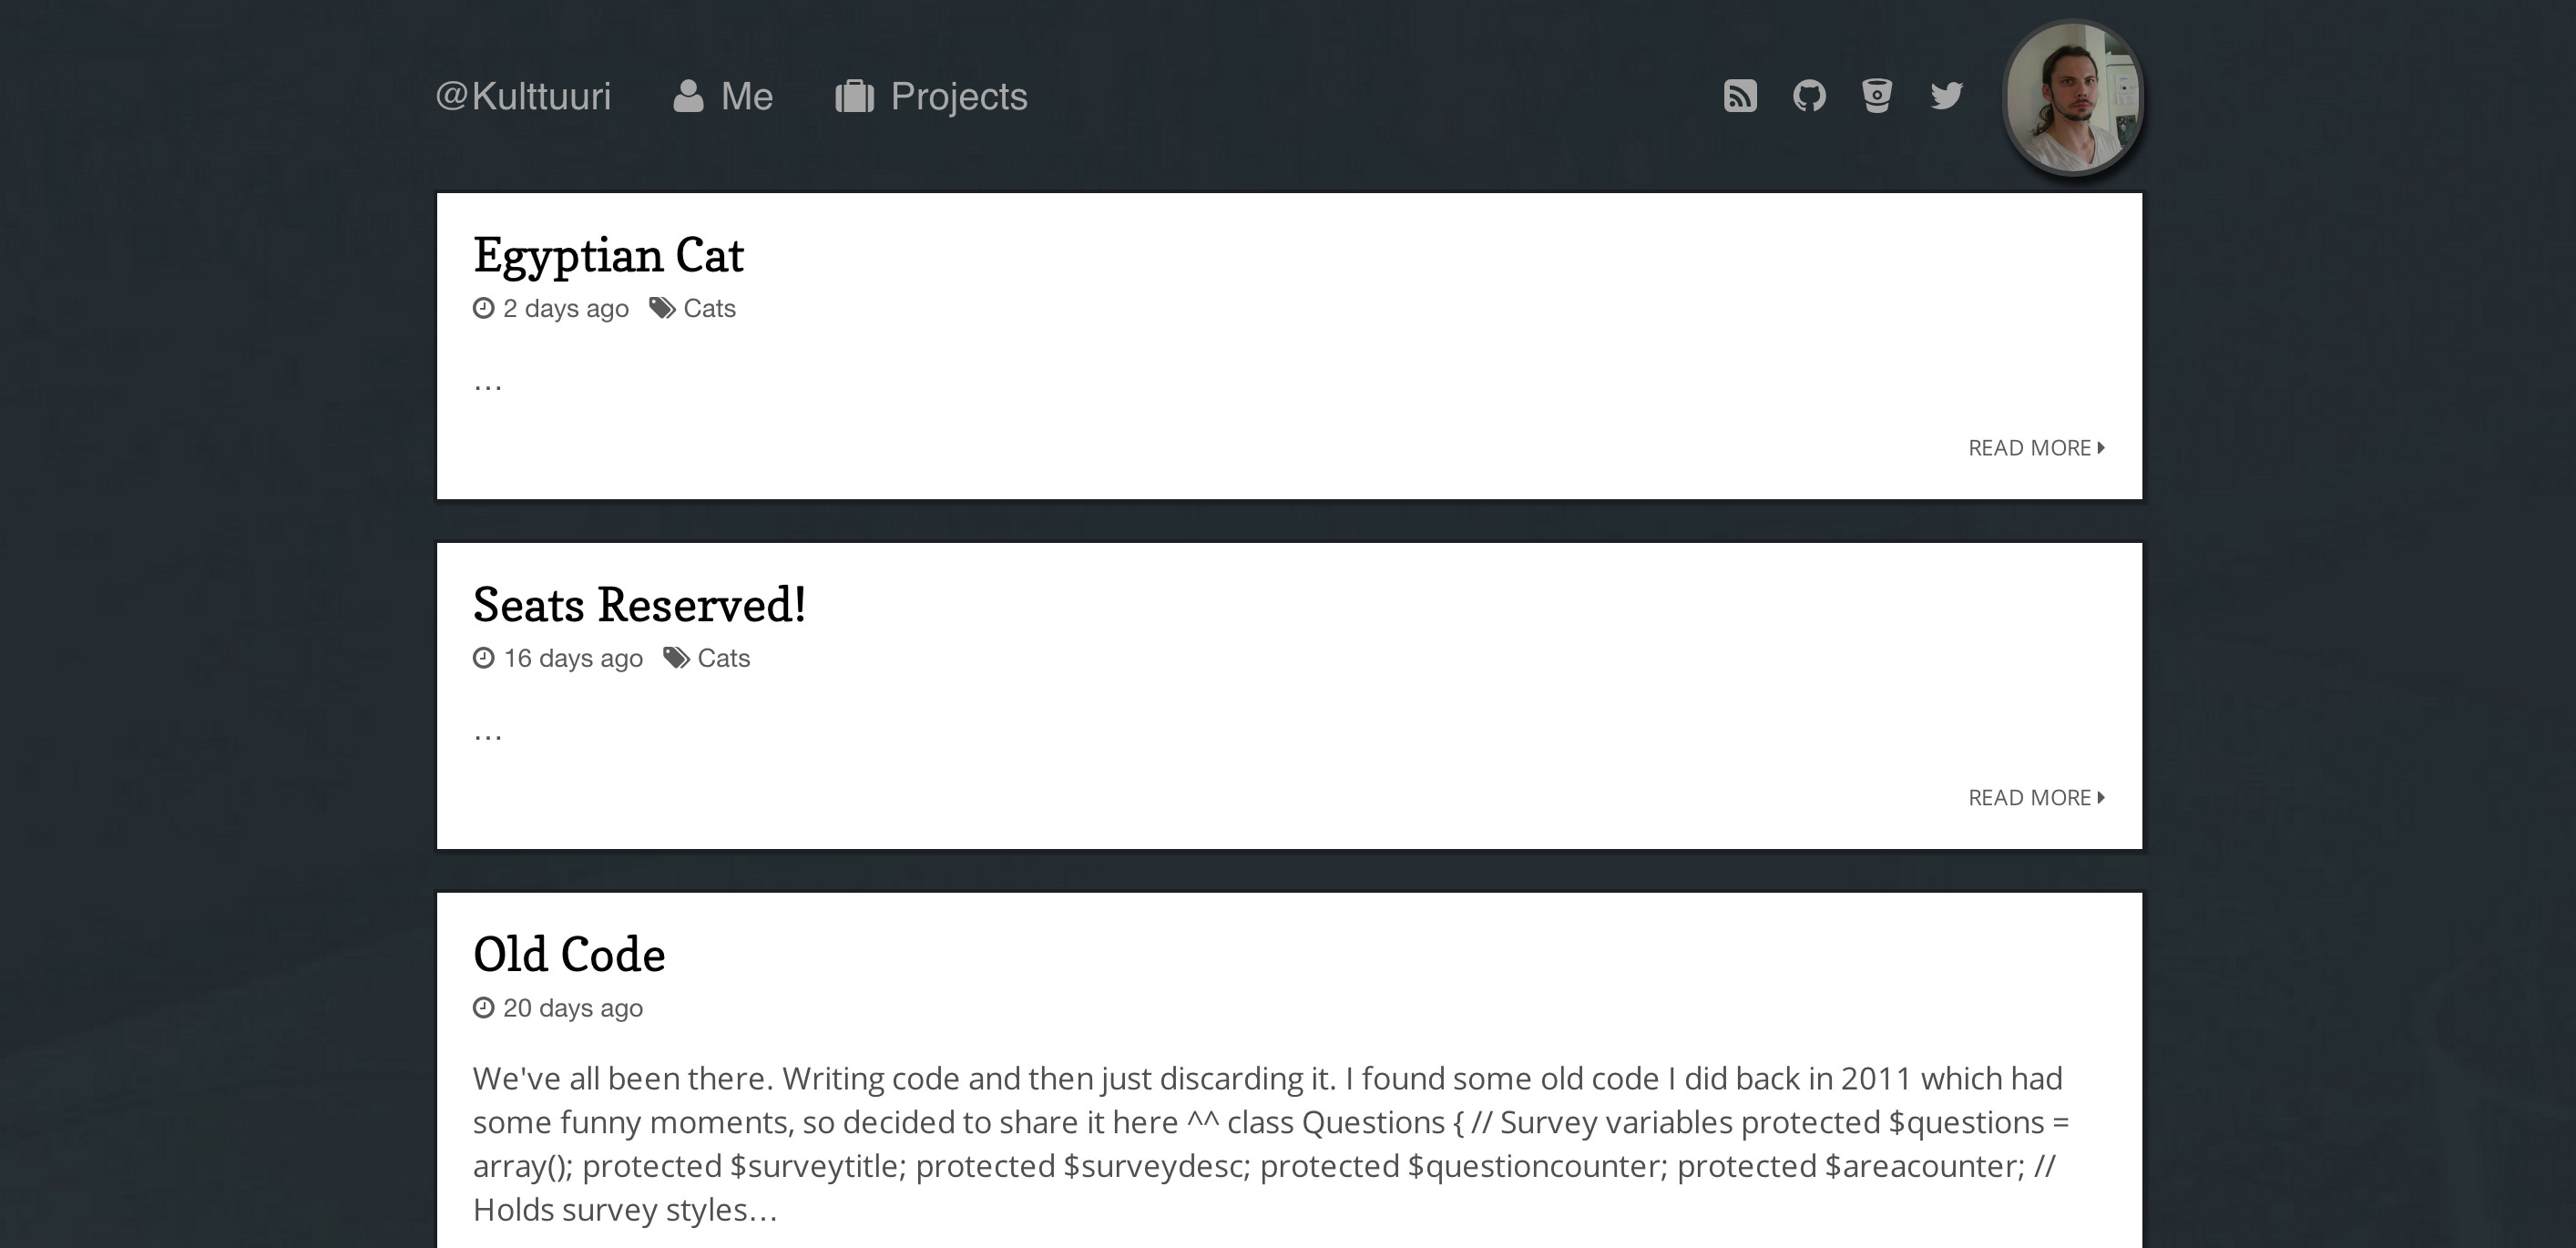Image resolution: width=2576 pixels, height=1248 pixels.
Task: Open the Projects menu item
Action: pos(958,96)
